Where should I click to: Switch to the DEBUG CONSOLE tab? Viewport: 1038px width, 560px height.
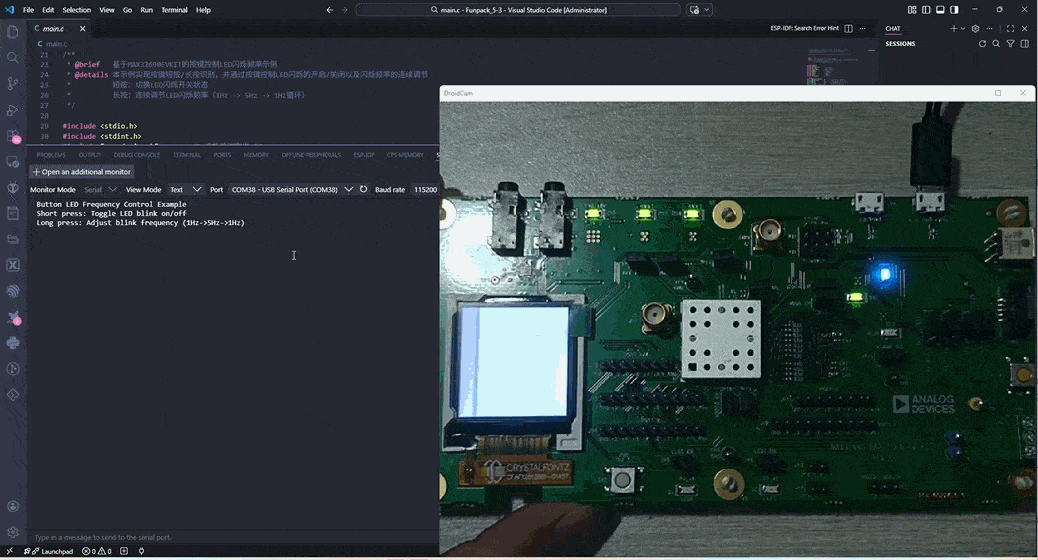pyautogui.click(x=136, y=155)
